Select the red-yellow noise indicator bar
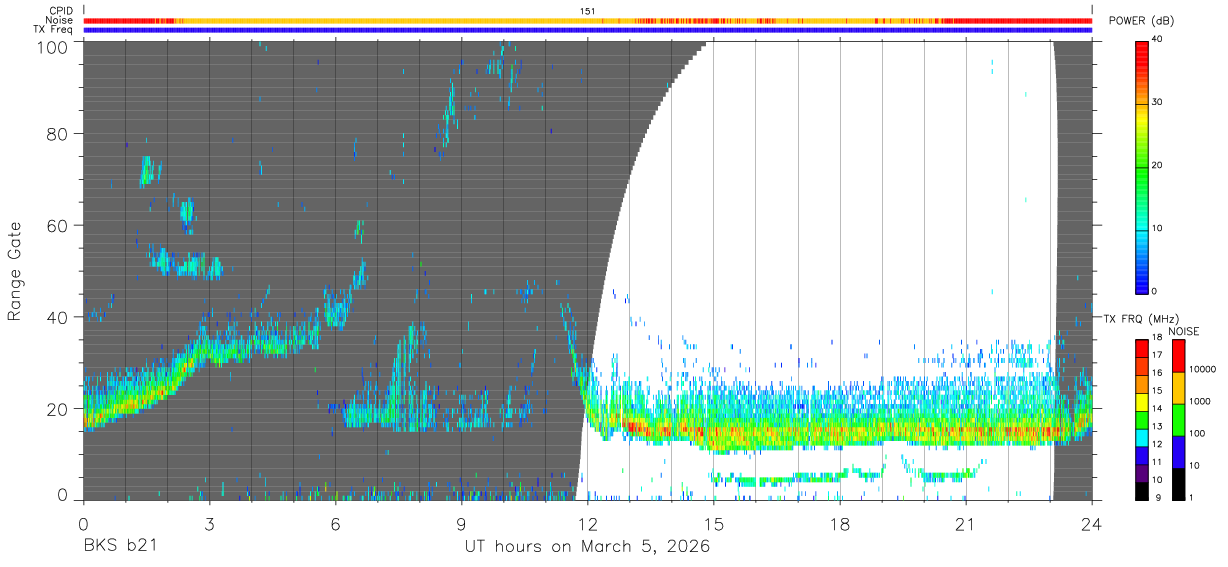The image size is (1228, 567). point(588,20)
